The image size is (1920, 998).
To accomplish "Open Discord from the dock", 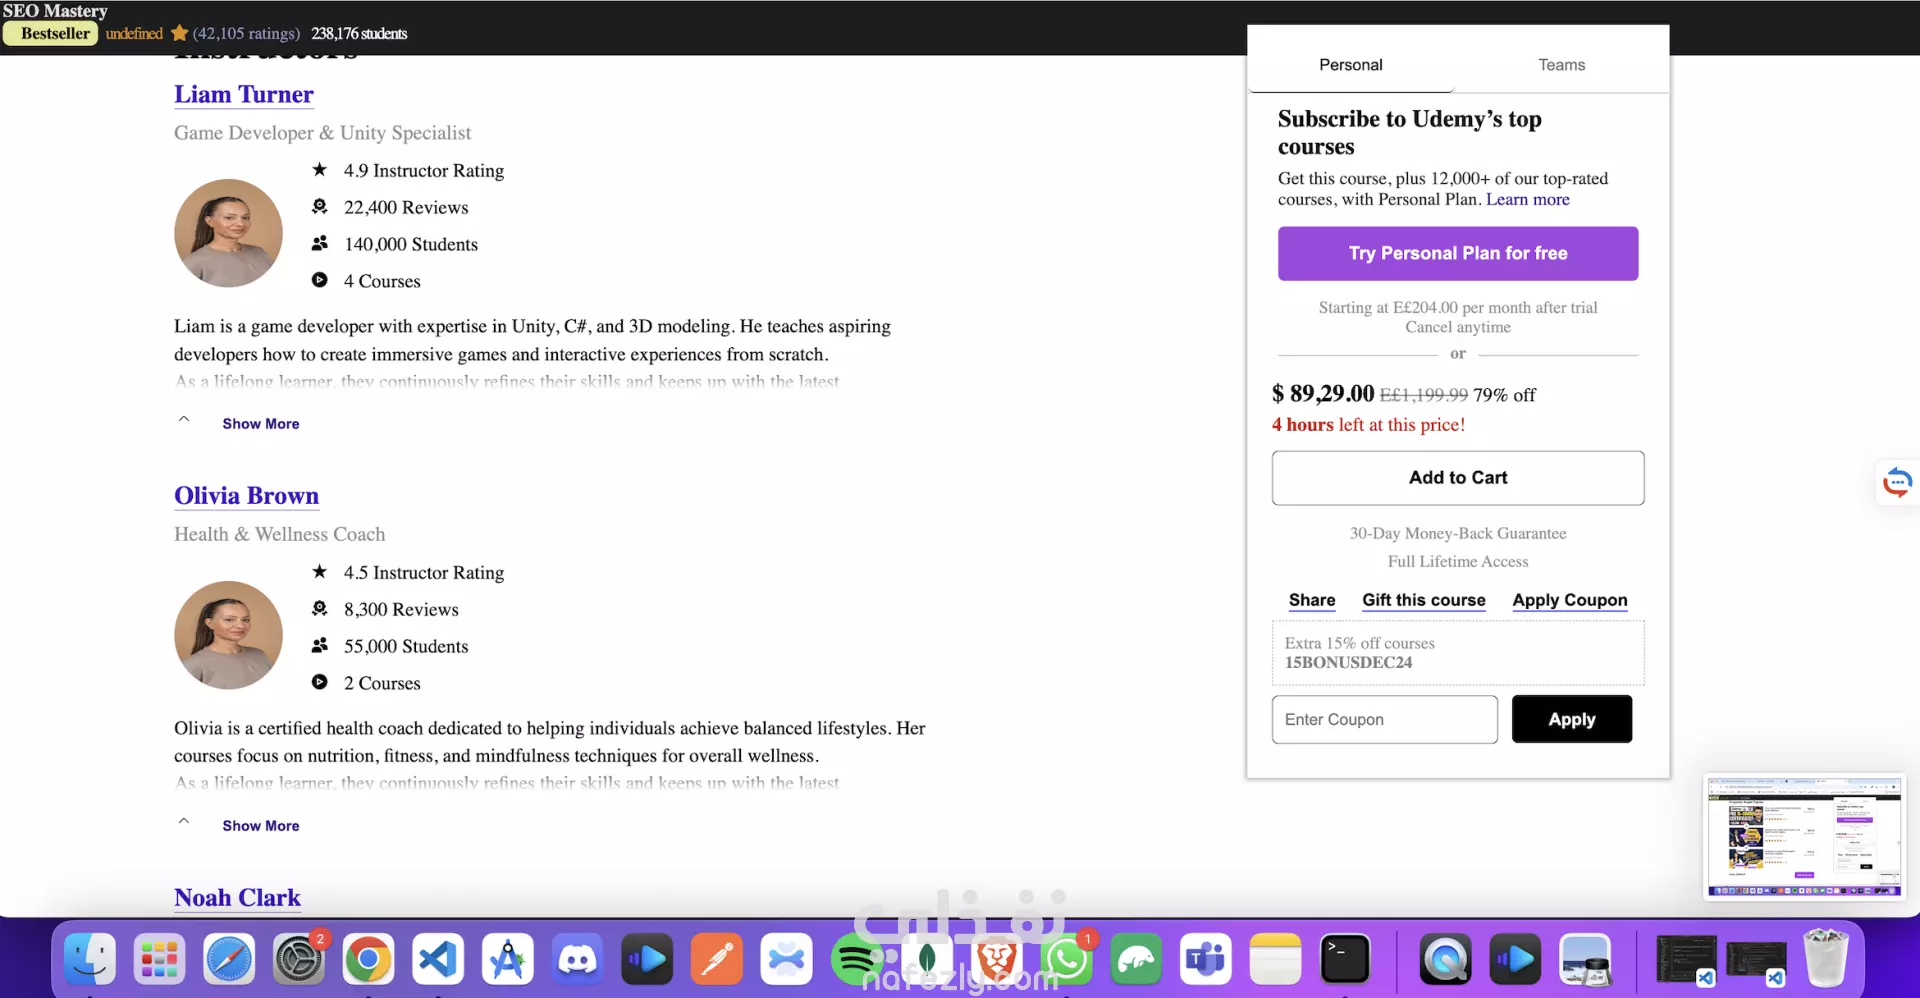I will coord(577,960).
